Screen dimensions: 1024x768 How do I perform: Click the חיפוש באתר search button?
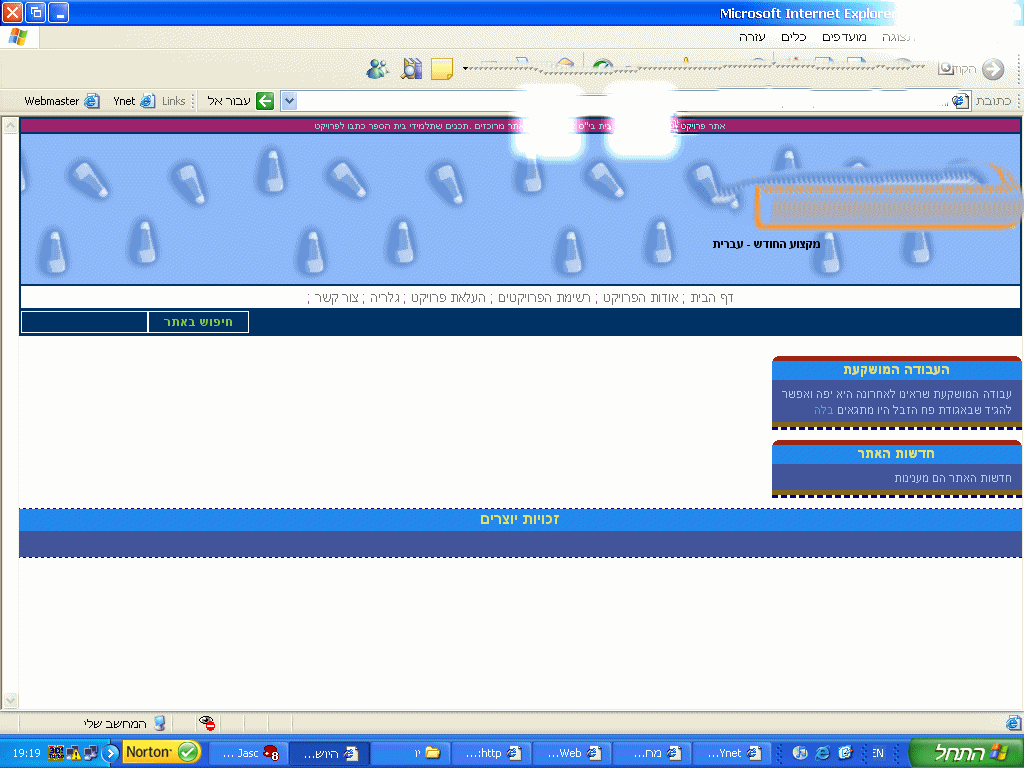[x=198, y=322]
